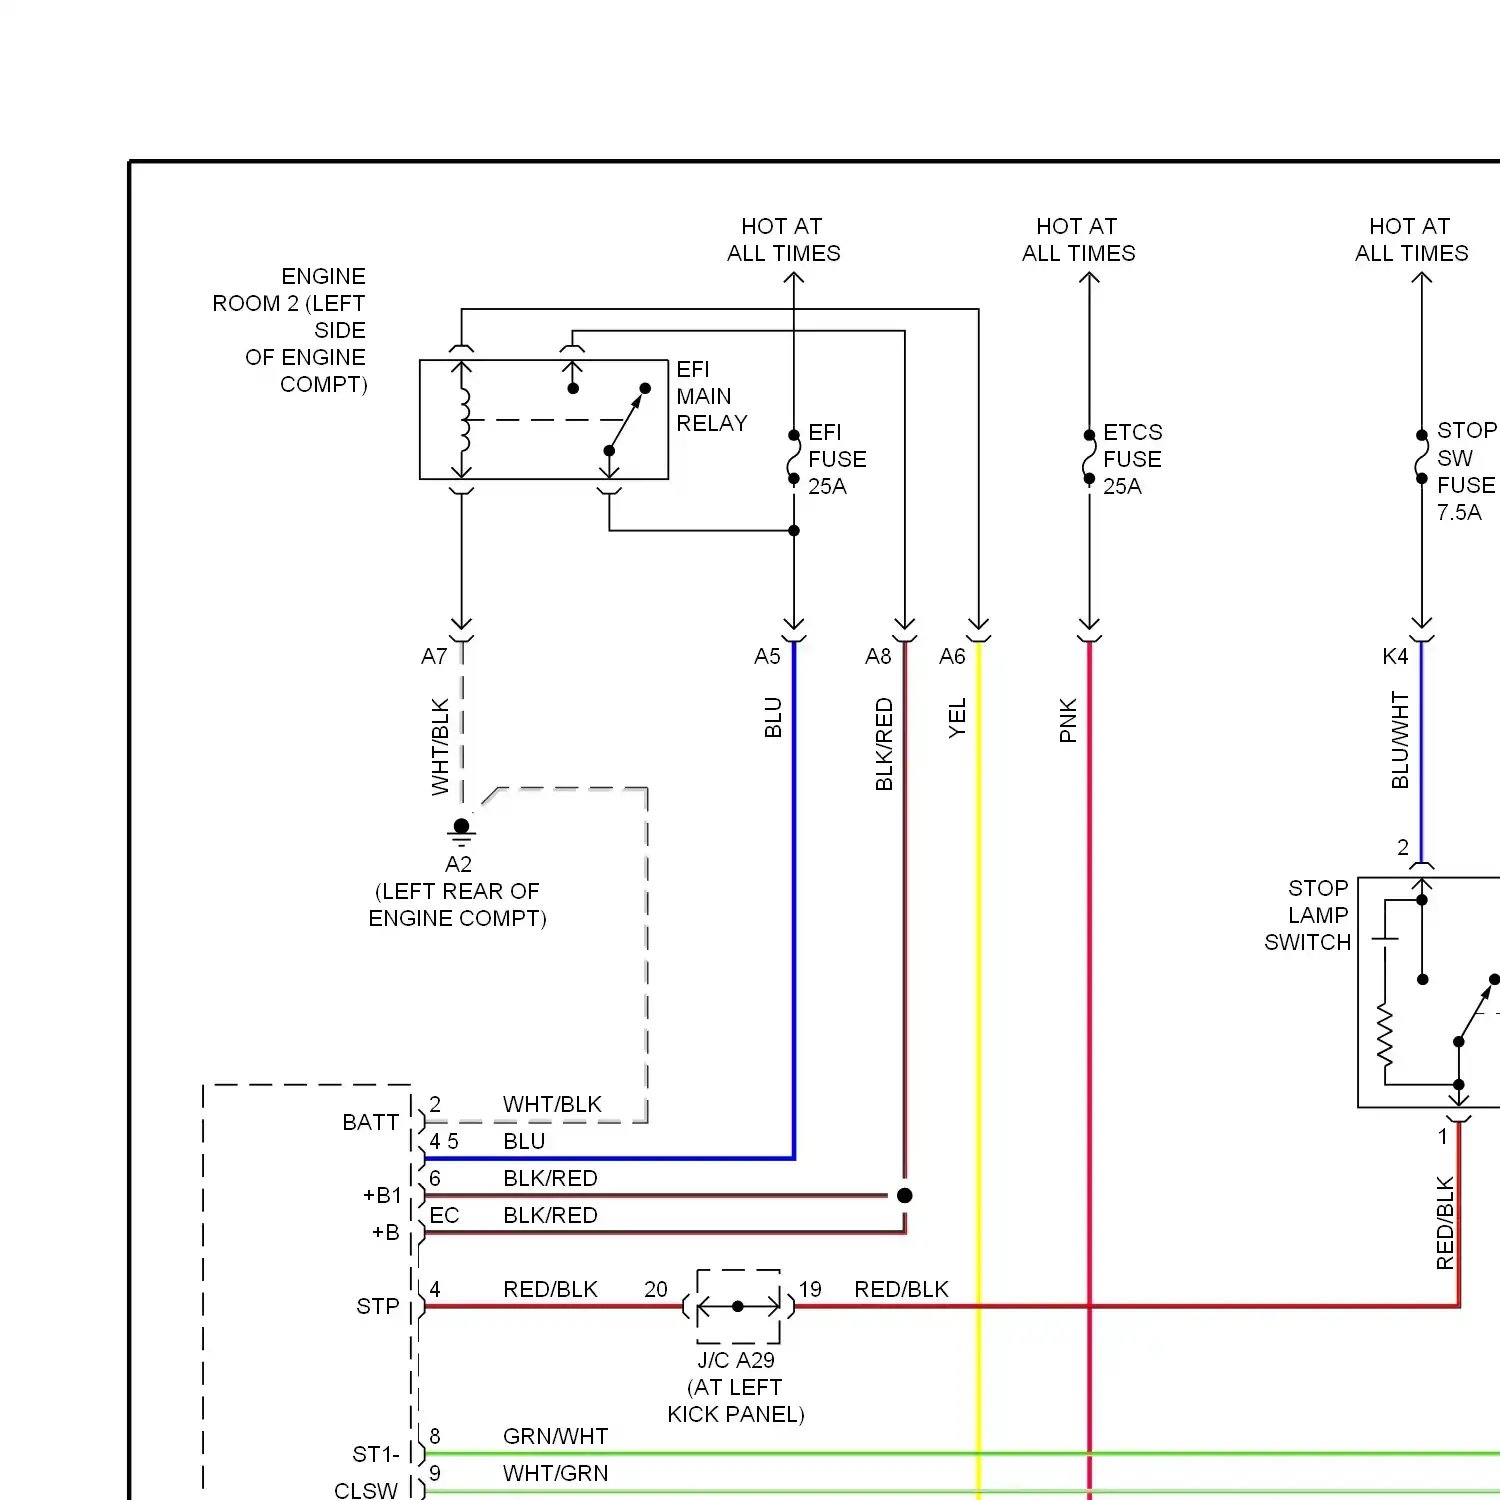Click the EFI main relay coil symbol
1500x1500 pixels.
(x=463, y=420)
